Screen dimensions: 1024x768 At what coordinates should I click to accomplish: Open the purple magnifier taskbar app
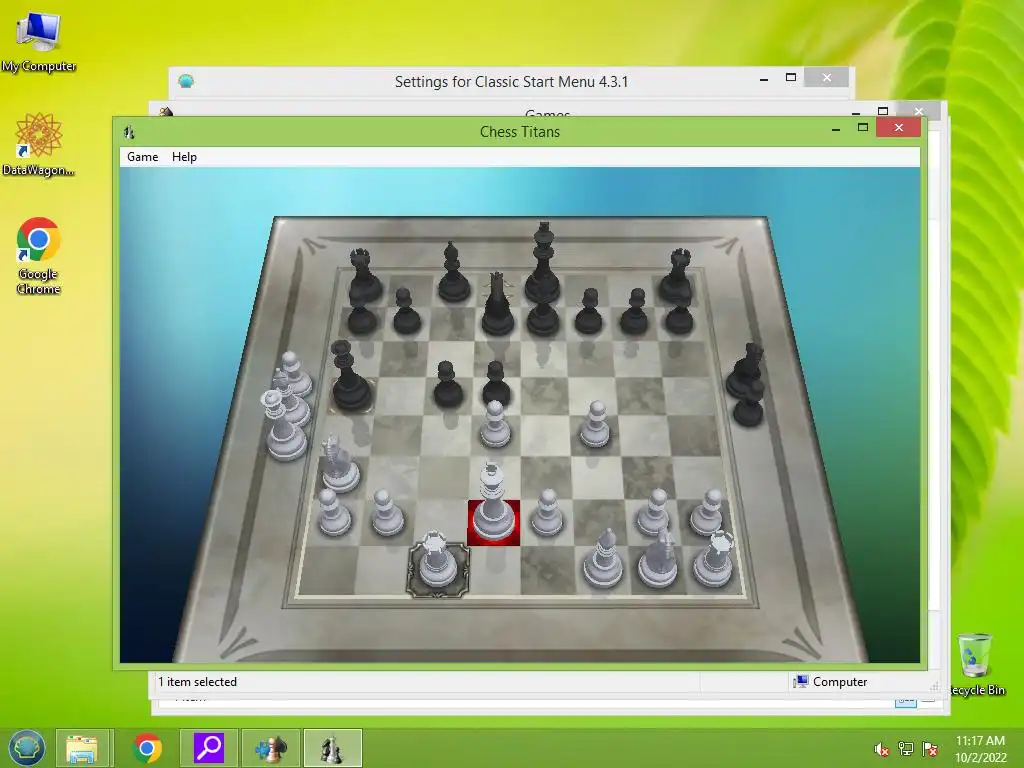[x=209, y=748]
